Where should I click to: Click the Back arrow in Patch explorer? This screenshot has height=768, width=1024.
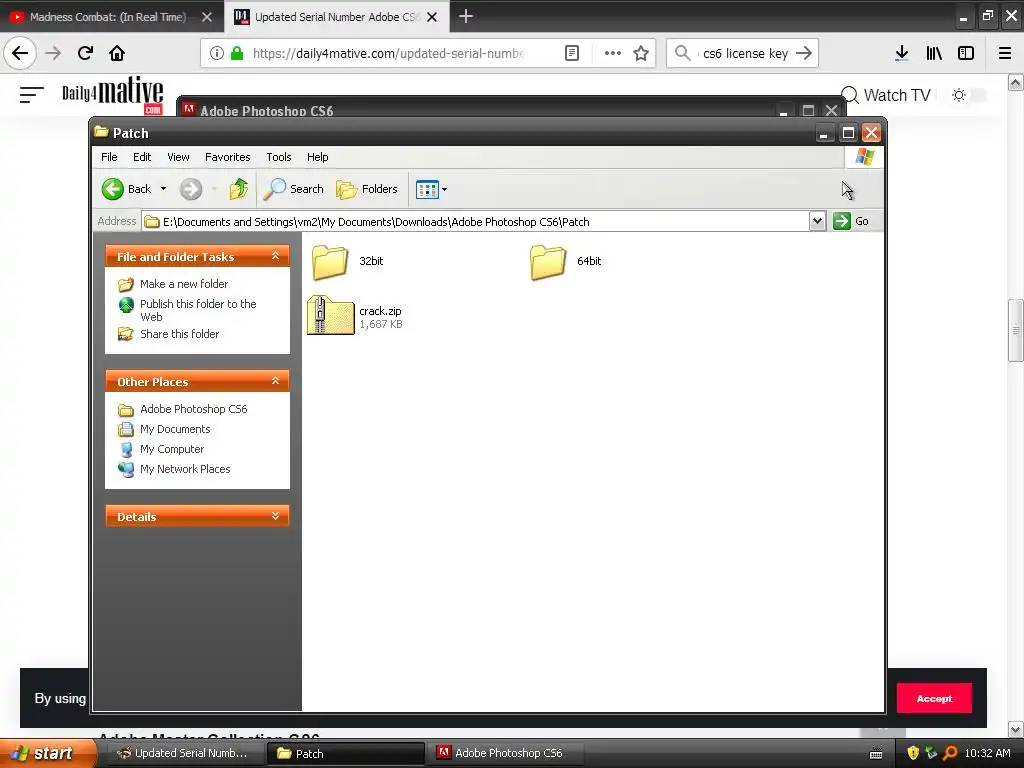tap(113, 189)
